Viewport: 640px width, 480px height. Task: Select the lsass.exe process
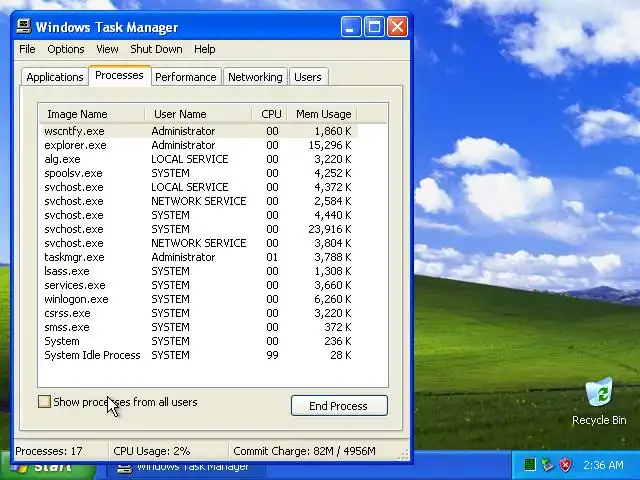click(198, 271)
